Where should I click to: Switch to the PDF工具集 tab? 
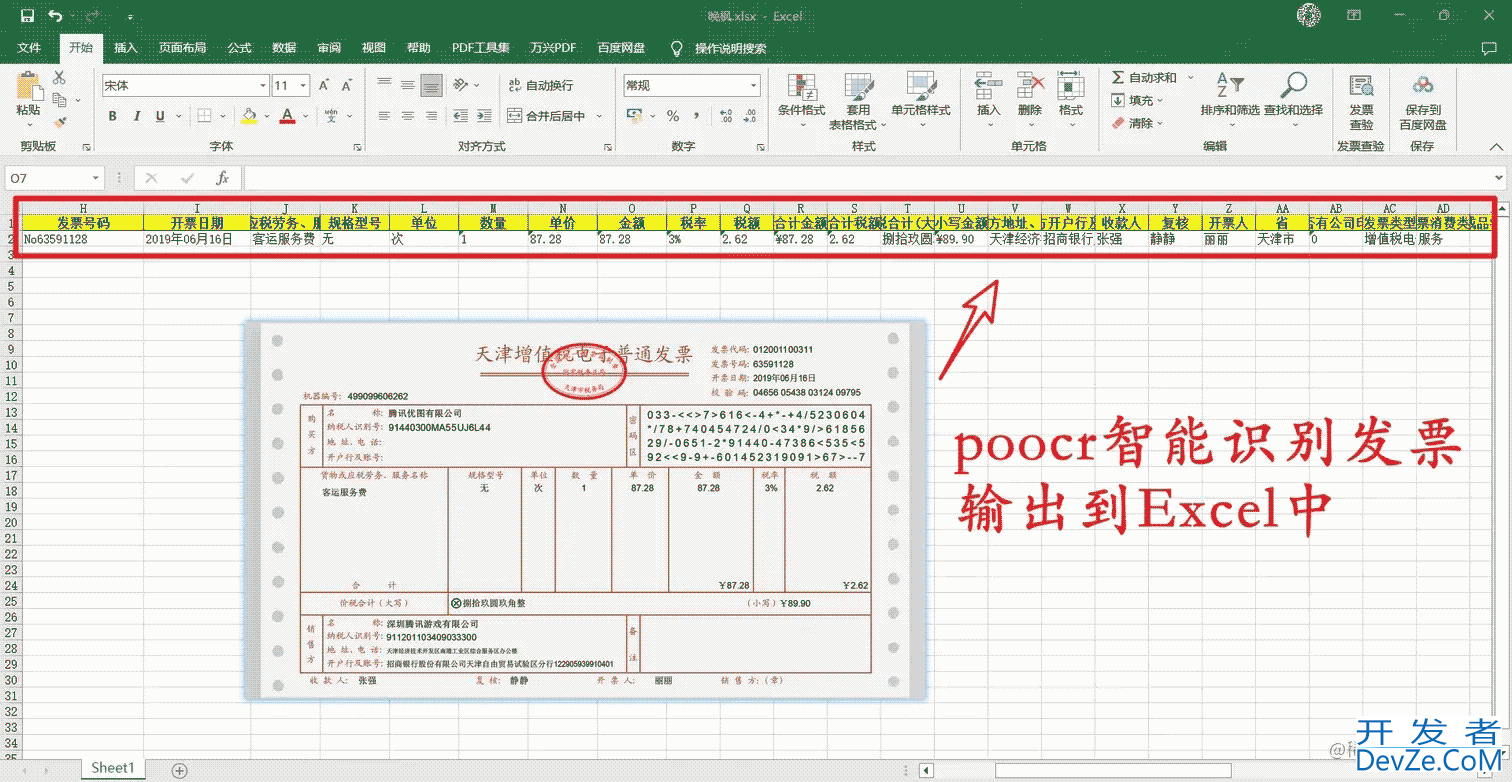pyautogui.click(x=480, y=47)
